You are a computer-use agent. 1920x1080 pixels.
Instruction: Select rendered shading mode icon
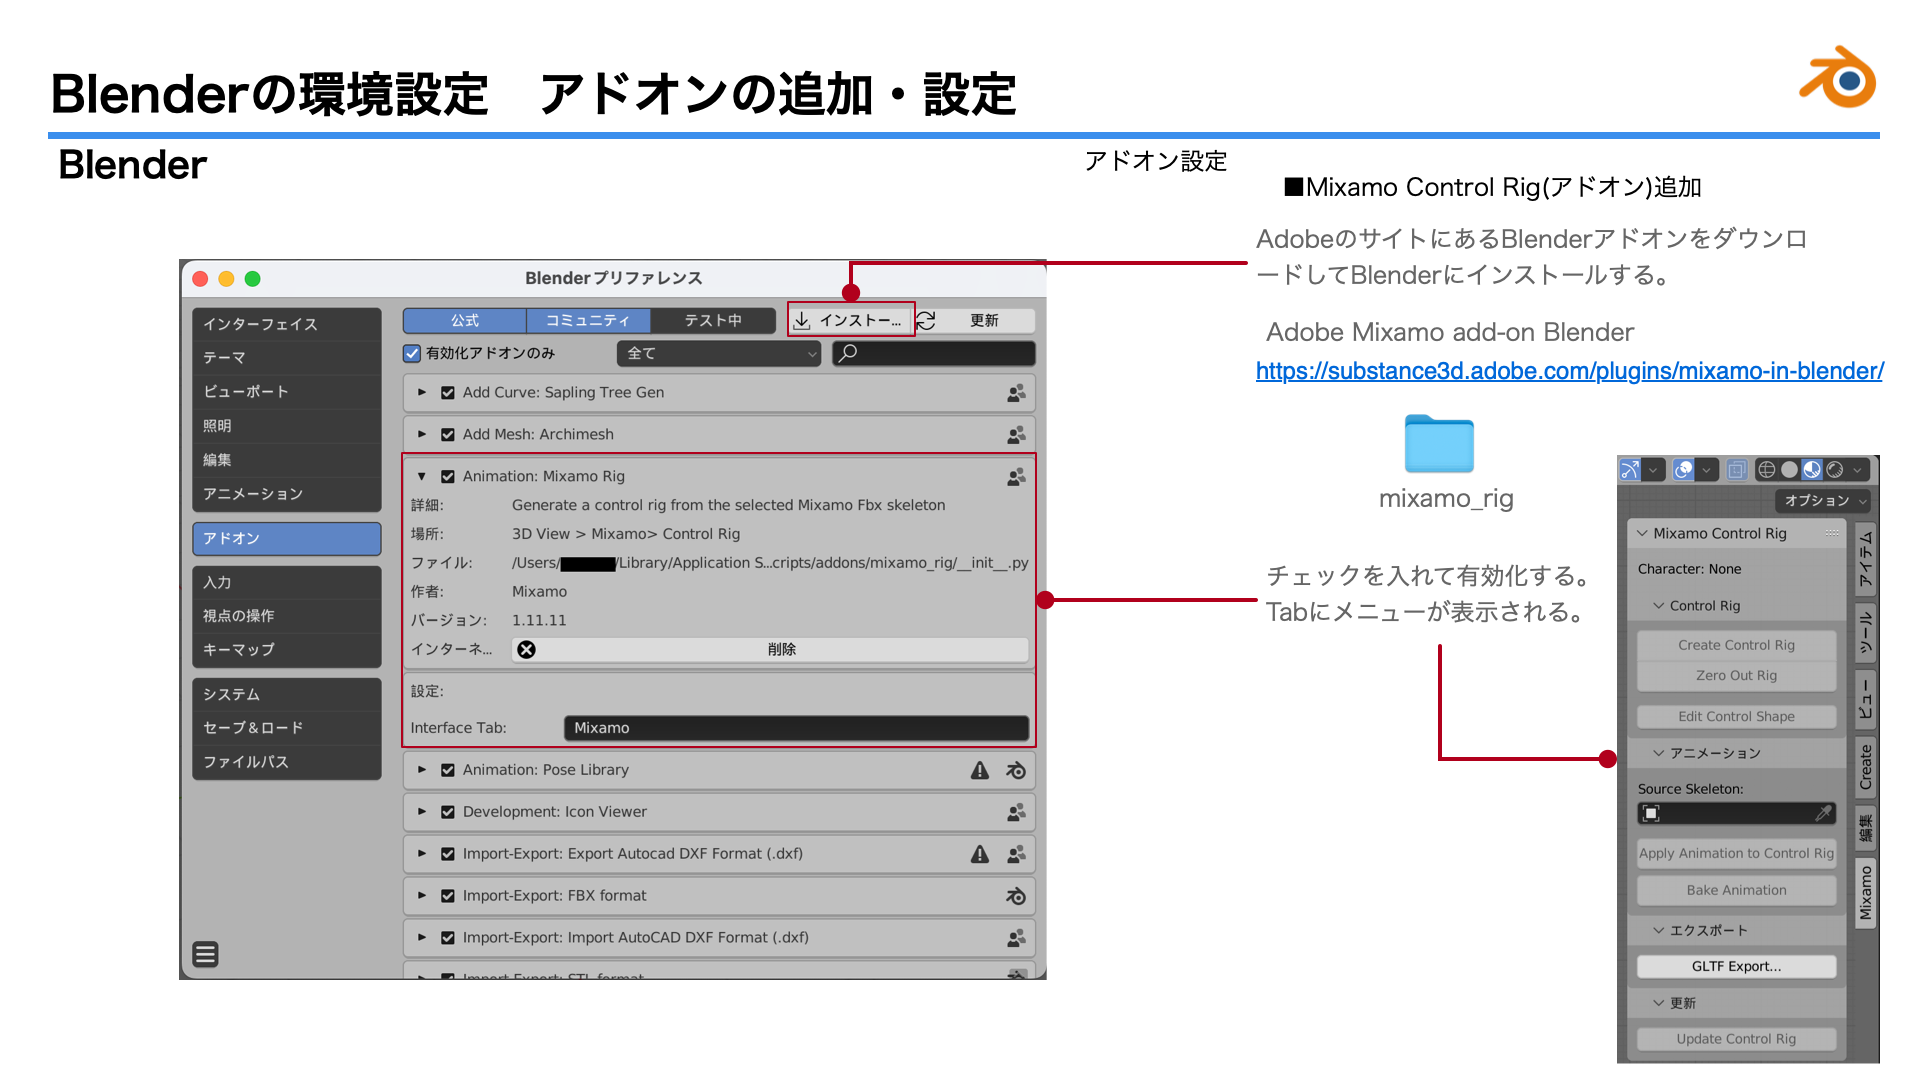[x=1835, y=469]
